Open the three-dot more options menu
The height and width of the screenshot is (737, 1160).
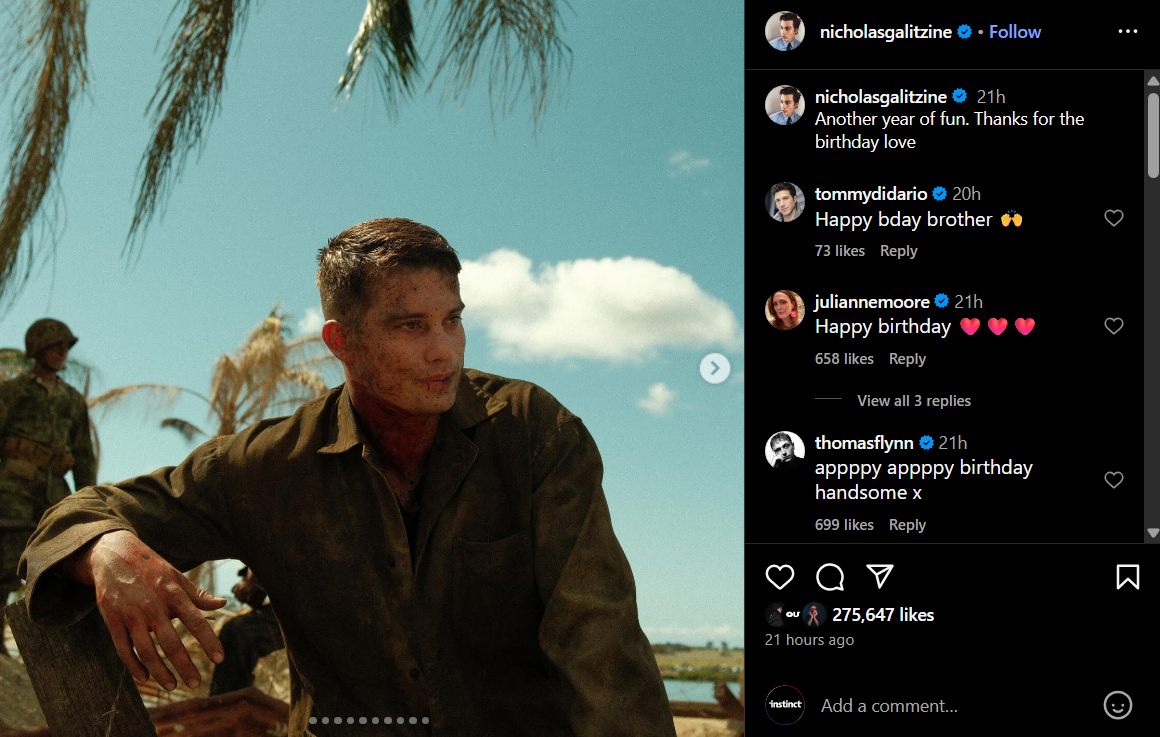1128,32
